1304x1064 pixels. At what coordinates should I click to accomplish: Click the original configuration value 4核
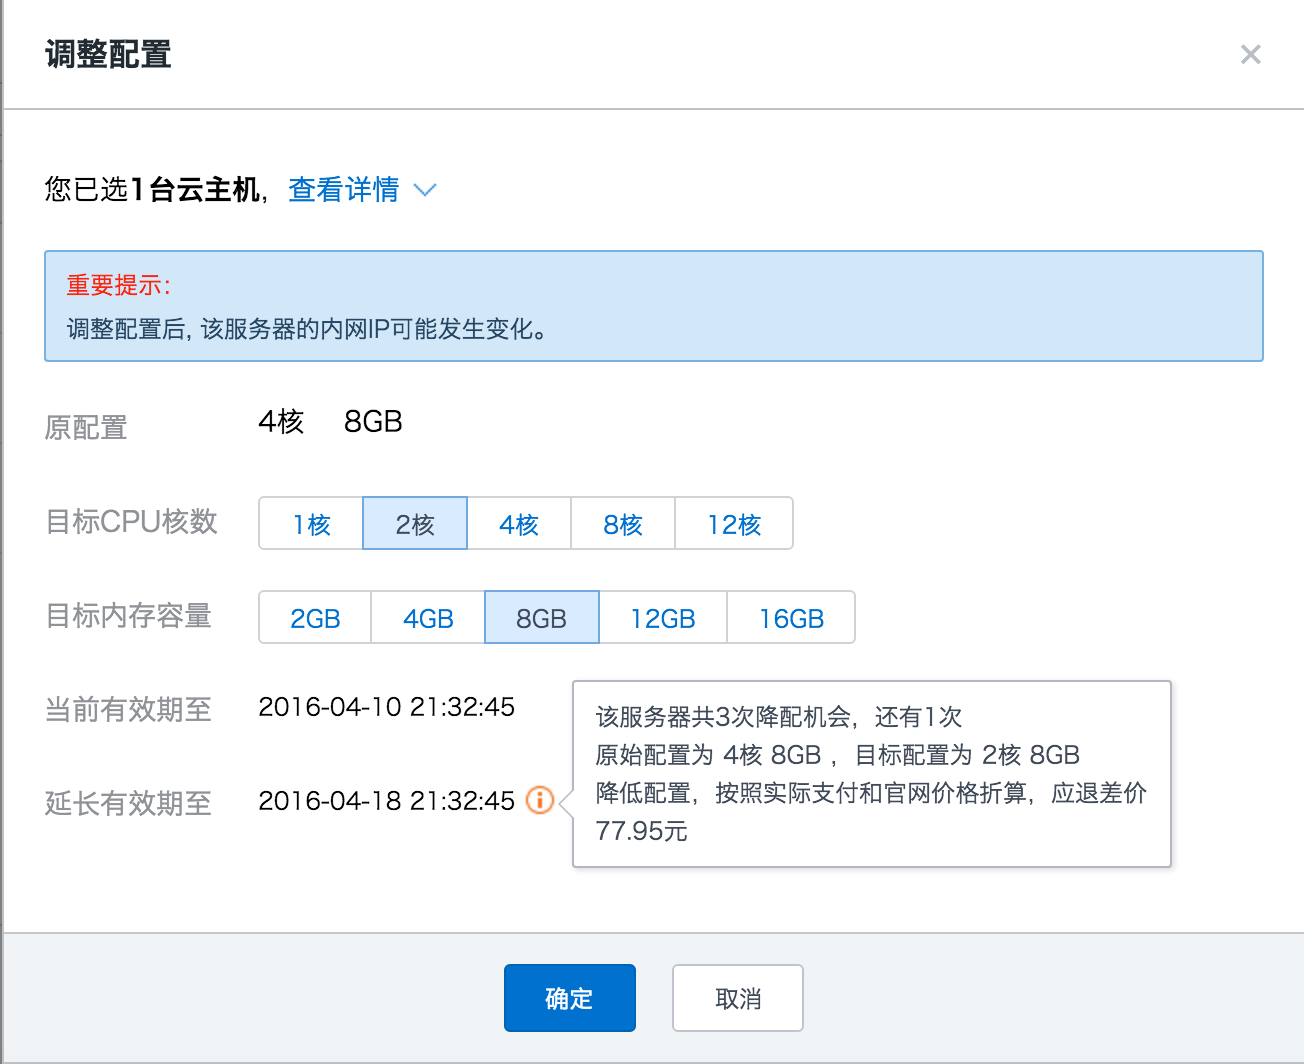(281, 421)
